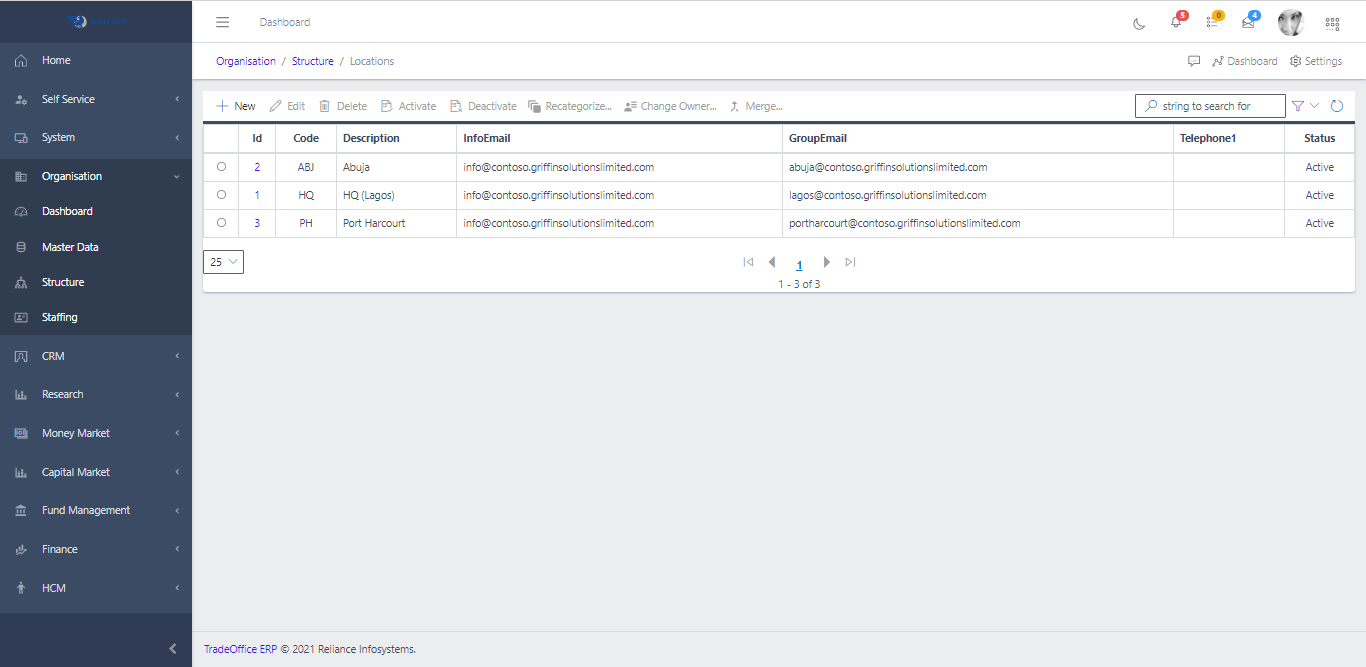1366x667 pixels.
Task: Toggle dark mode moon icon
Action: (1139, 23)
